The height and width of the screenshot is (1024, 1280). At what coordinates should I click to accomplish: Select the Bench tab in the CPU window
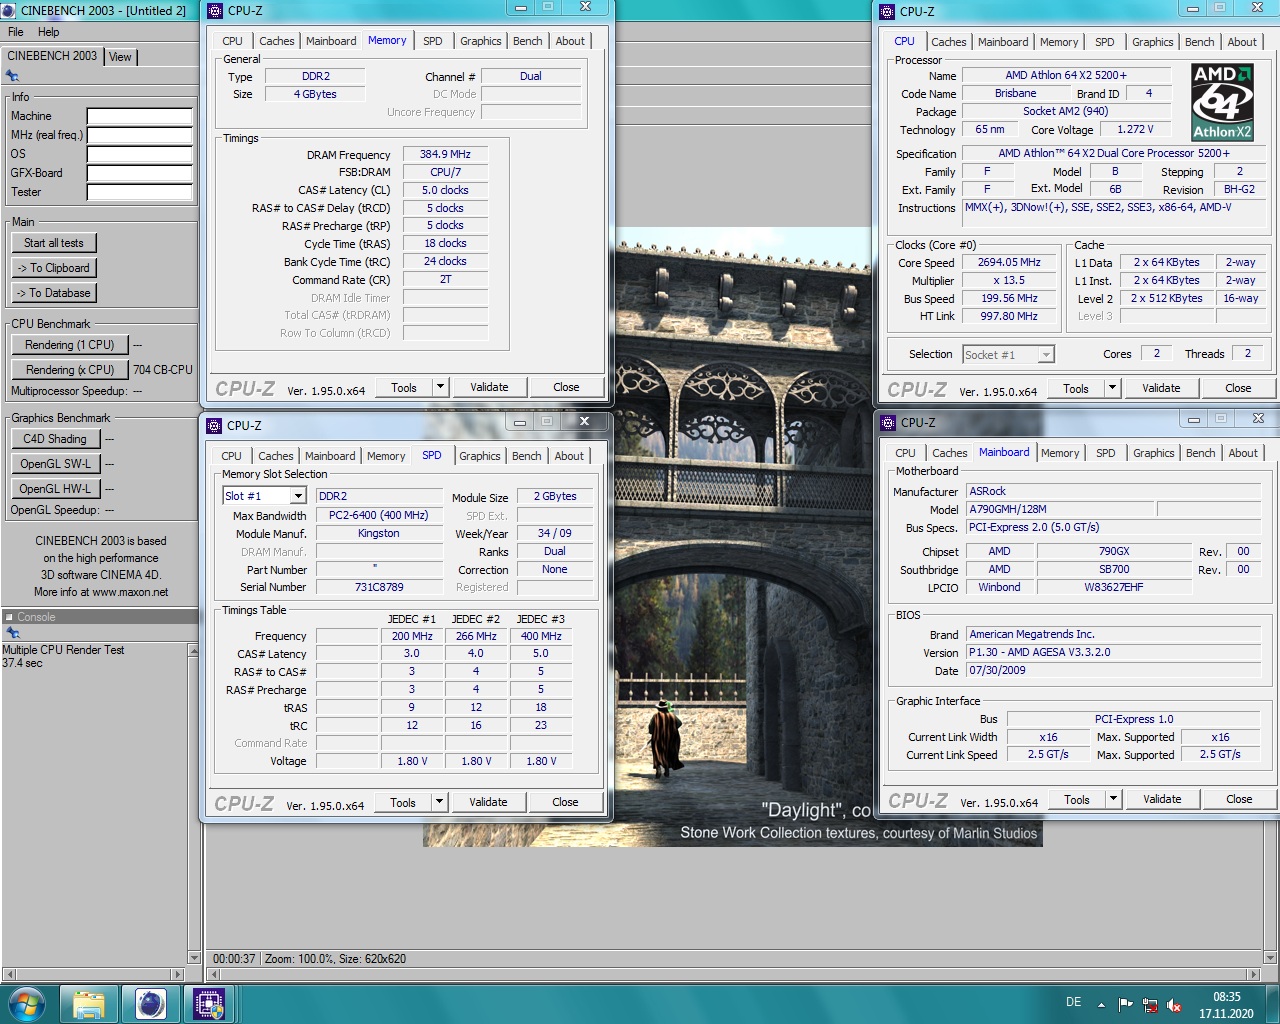(1200, 42)
